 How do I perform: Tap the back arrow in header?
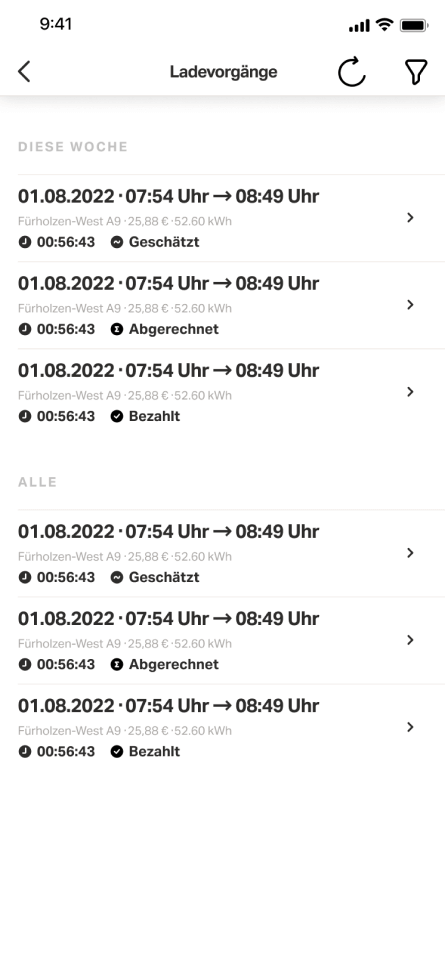24,72
